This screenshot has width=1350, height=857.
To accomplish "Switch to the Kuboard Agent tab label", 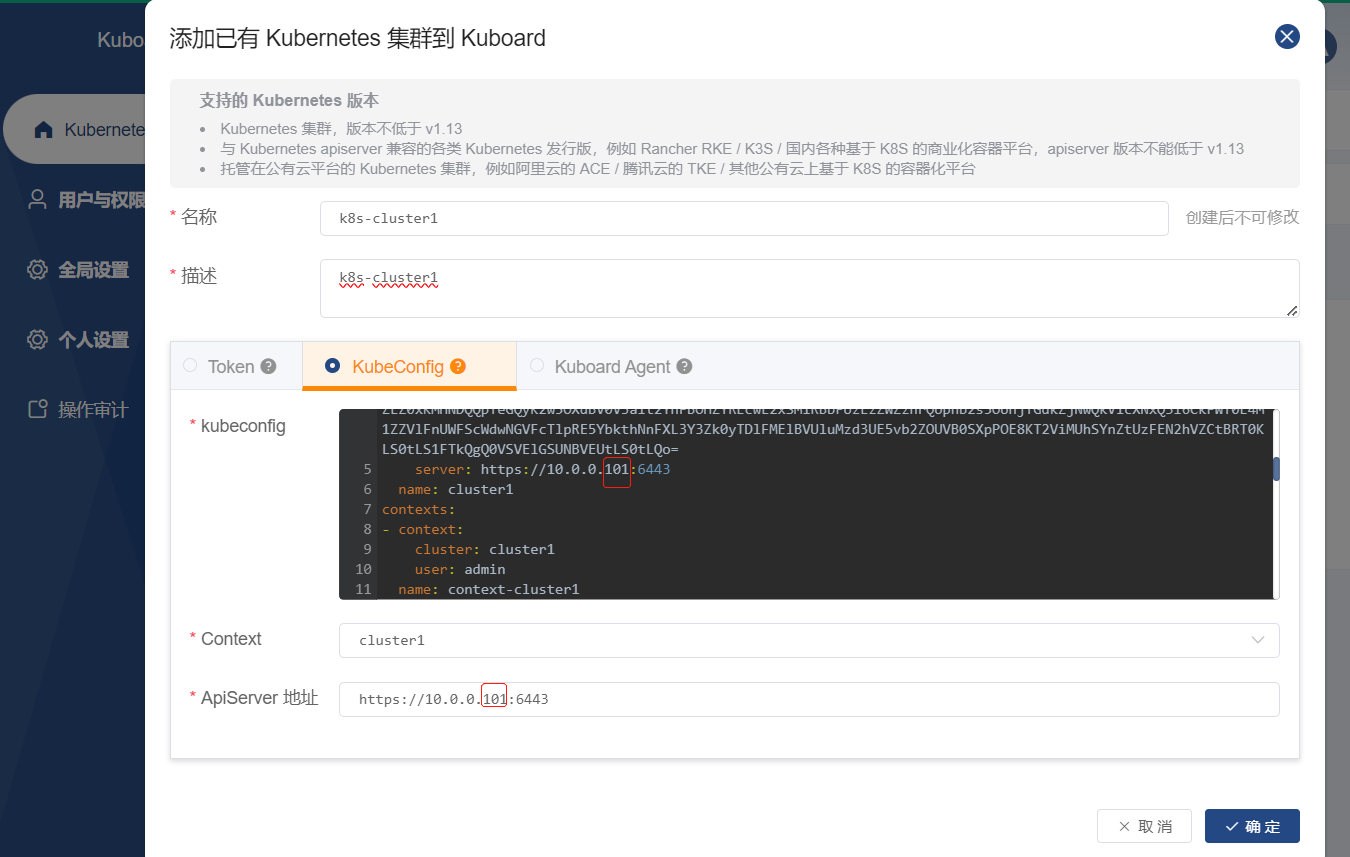I will [x=612, y=367].
